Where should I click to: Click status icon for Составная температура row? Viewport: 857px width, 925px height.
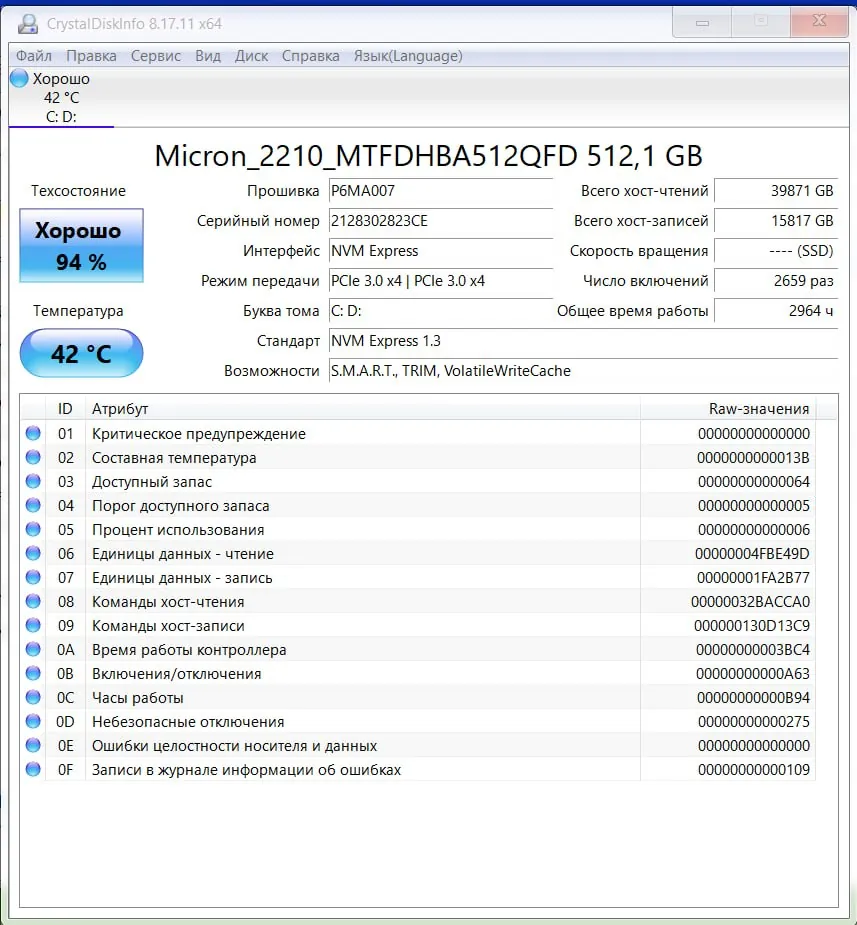click(33, 458)
